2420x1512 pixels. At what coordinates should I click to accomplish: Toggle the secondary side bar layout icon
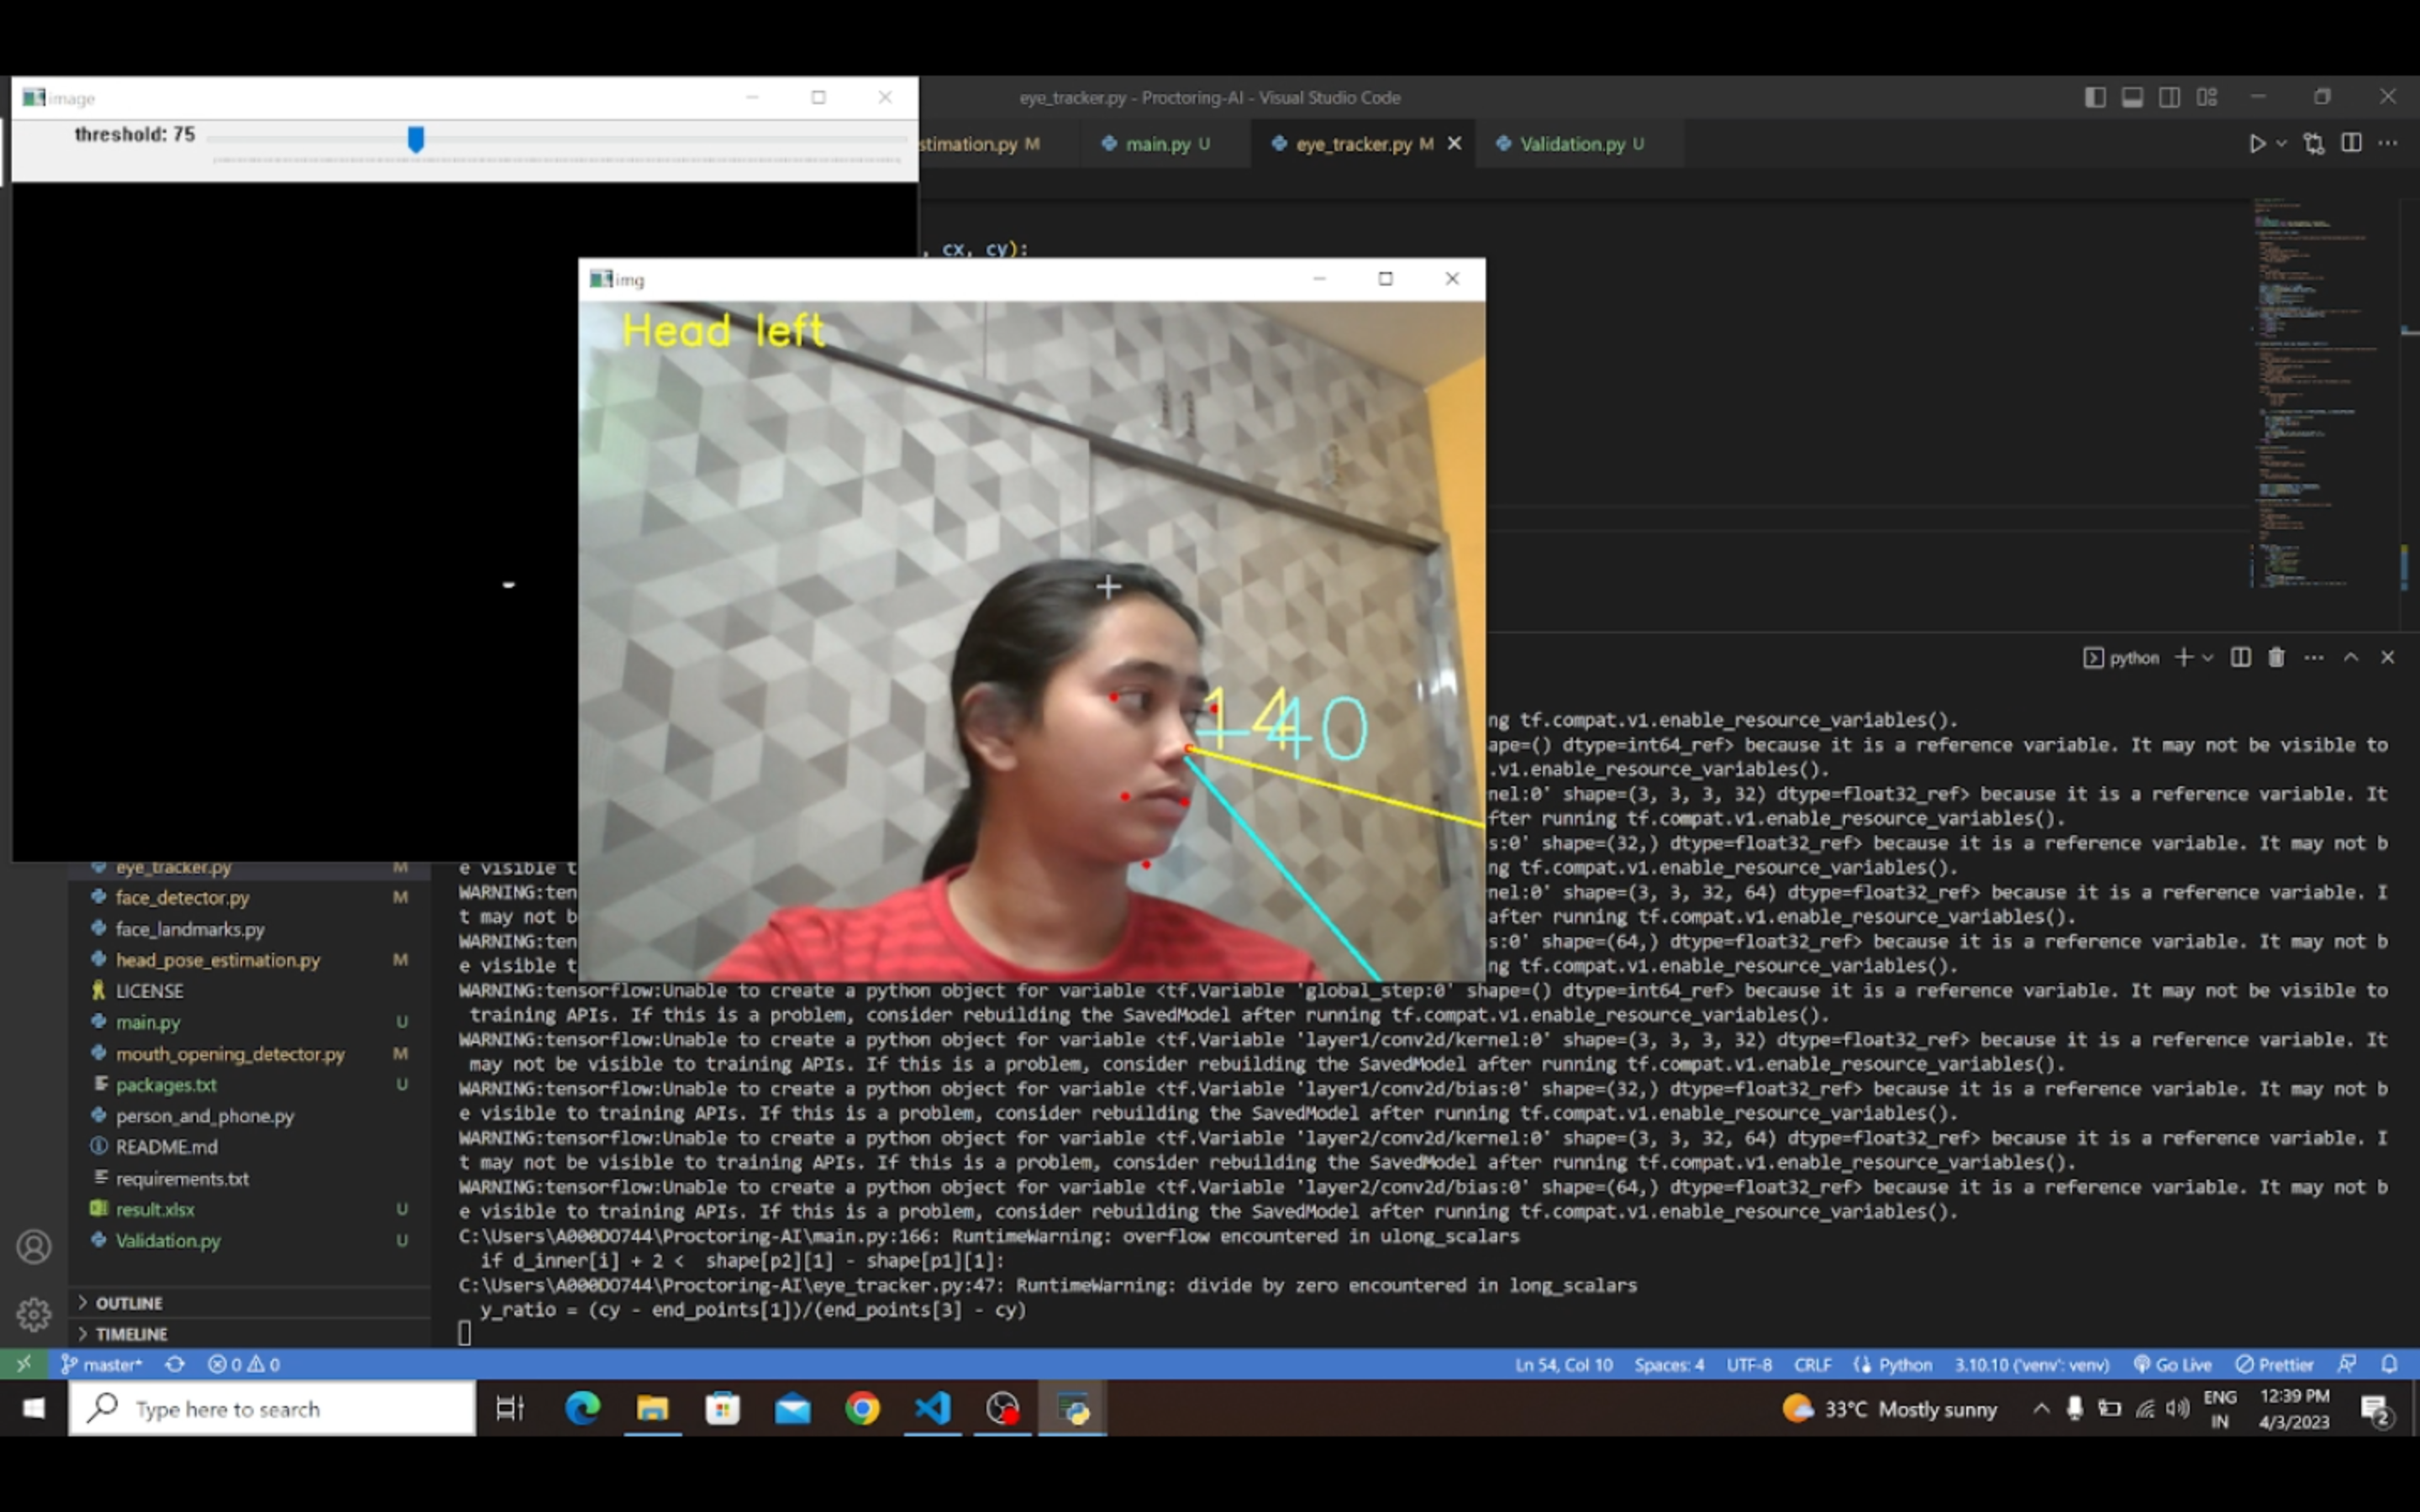click(x=2169, y=97)
